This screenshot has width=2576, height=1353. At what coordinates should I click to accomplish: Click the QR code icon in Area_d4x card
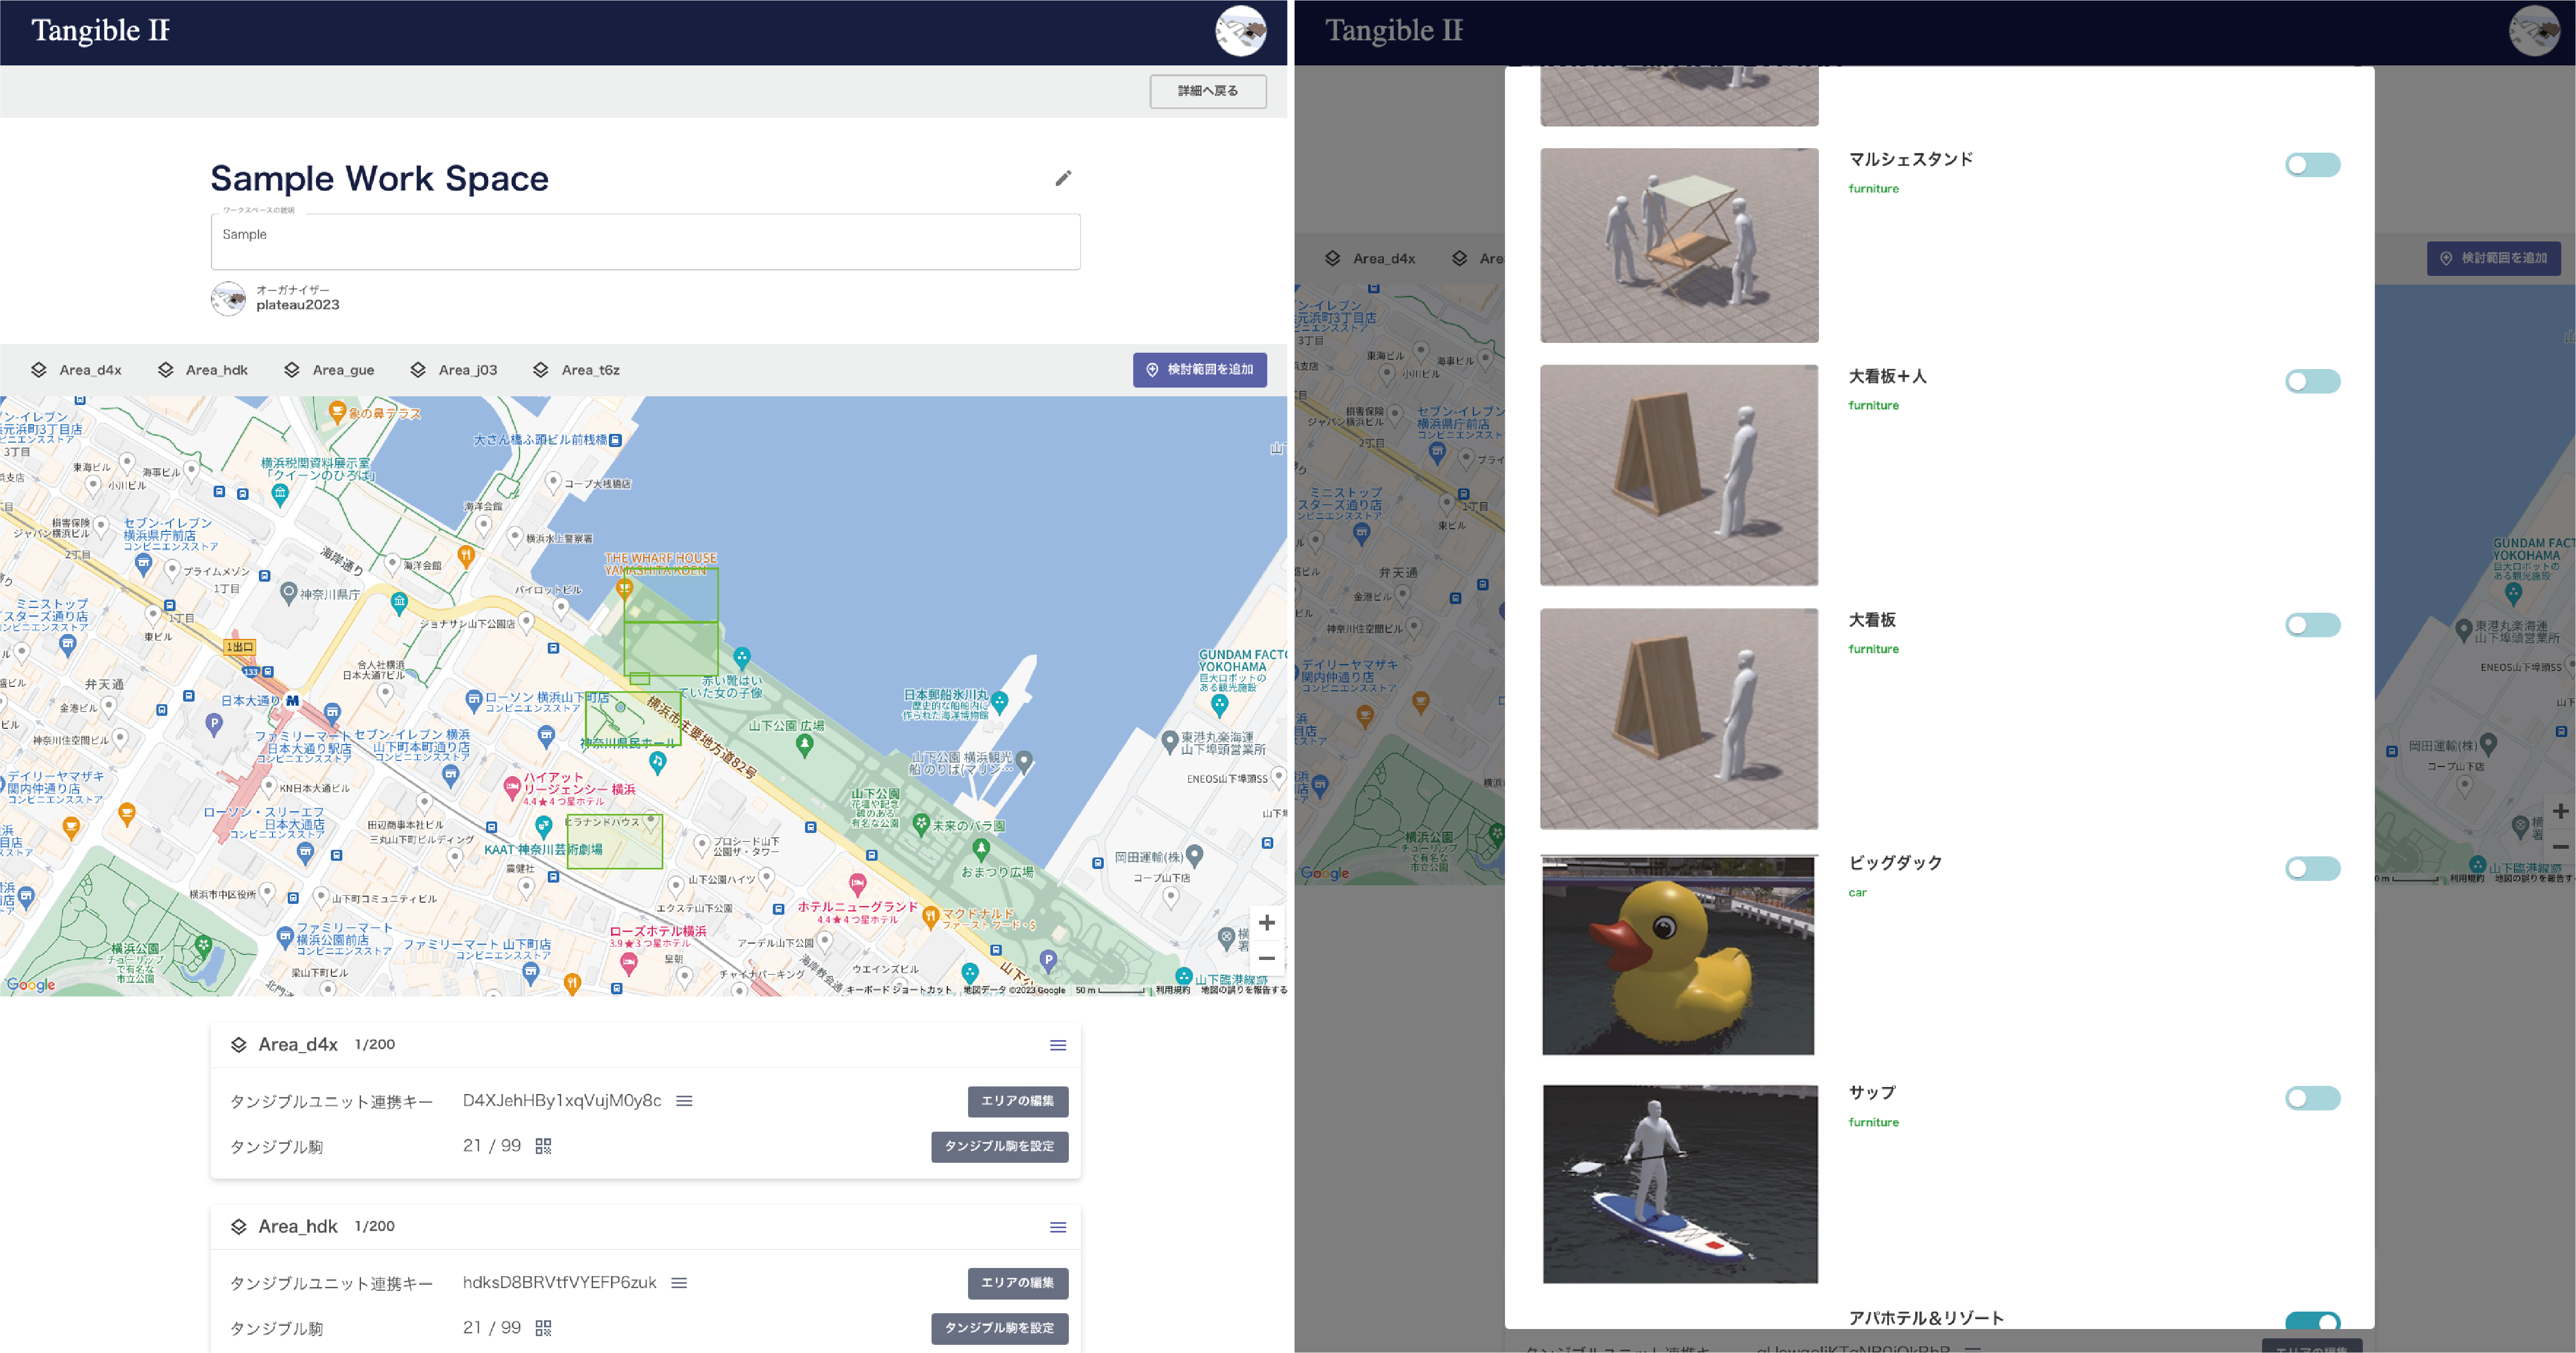pos(543,1146)
